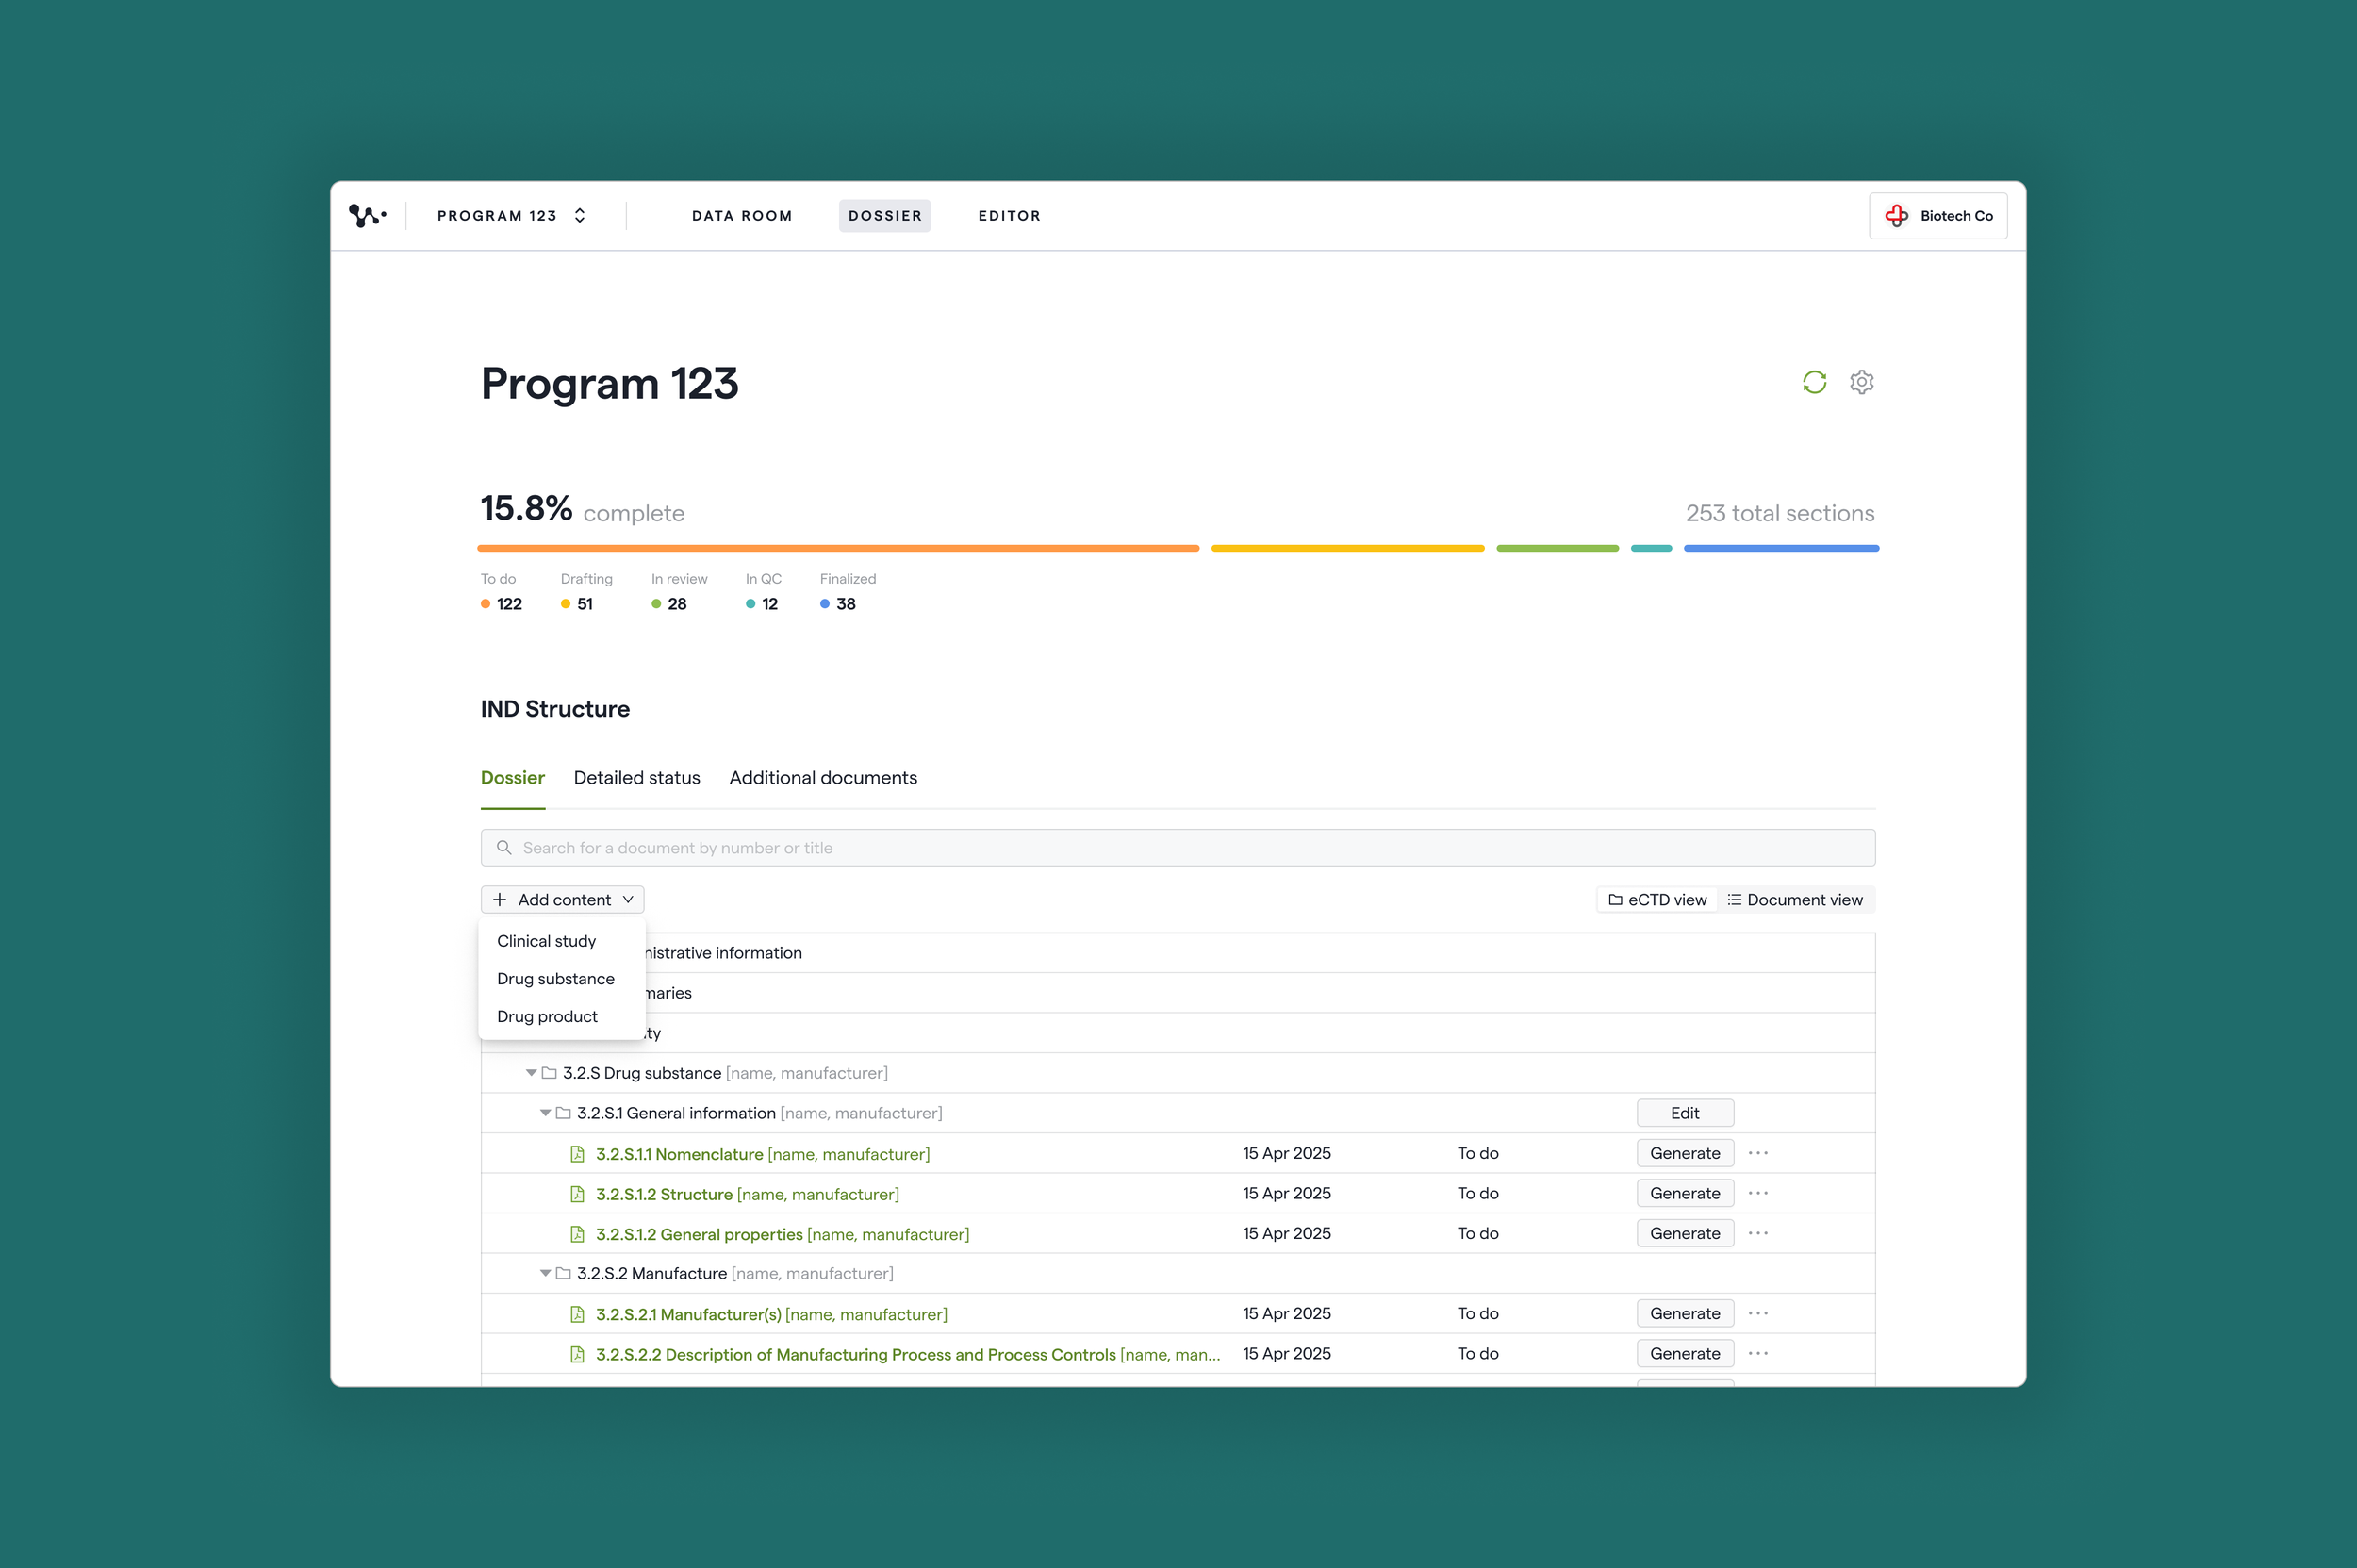Viewport: 2357px width, 1568px height.
Task: Click the search magnifier icon
Action: 504,848
